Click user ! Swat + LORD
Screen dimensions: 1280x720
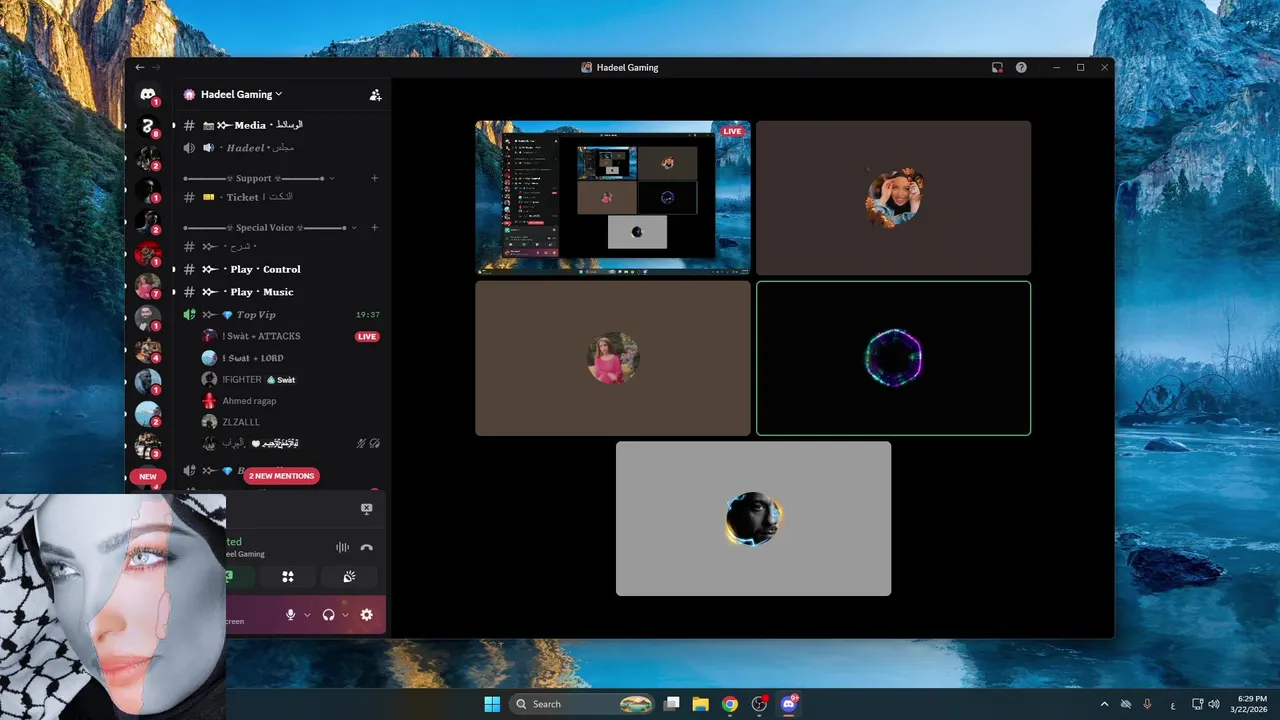click(x=253, y=358)
